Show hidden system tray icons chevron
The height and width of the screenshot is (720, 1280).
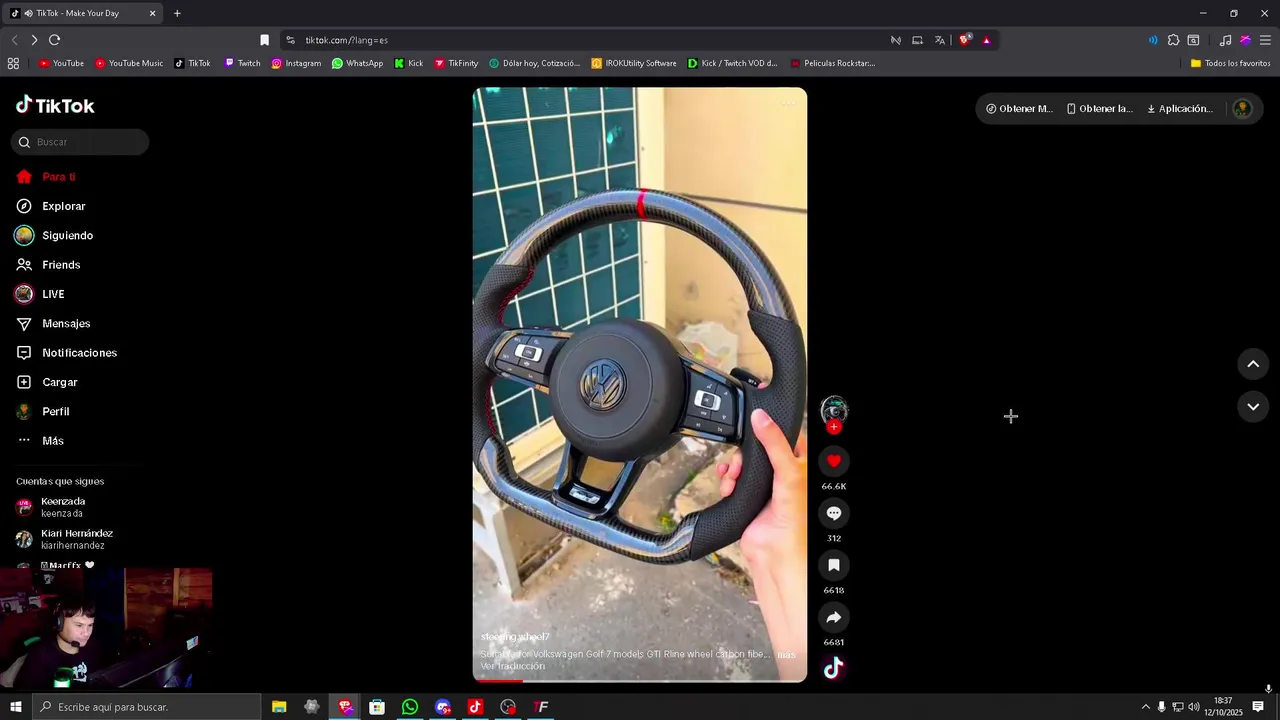click(x=1145, y=707)
